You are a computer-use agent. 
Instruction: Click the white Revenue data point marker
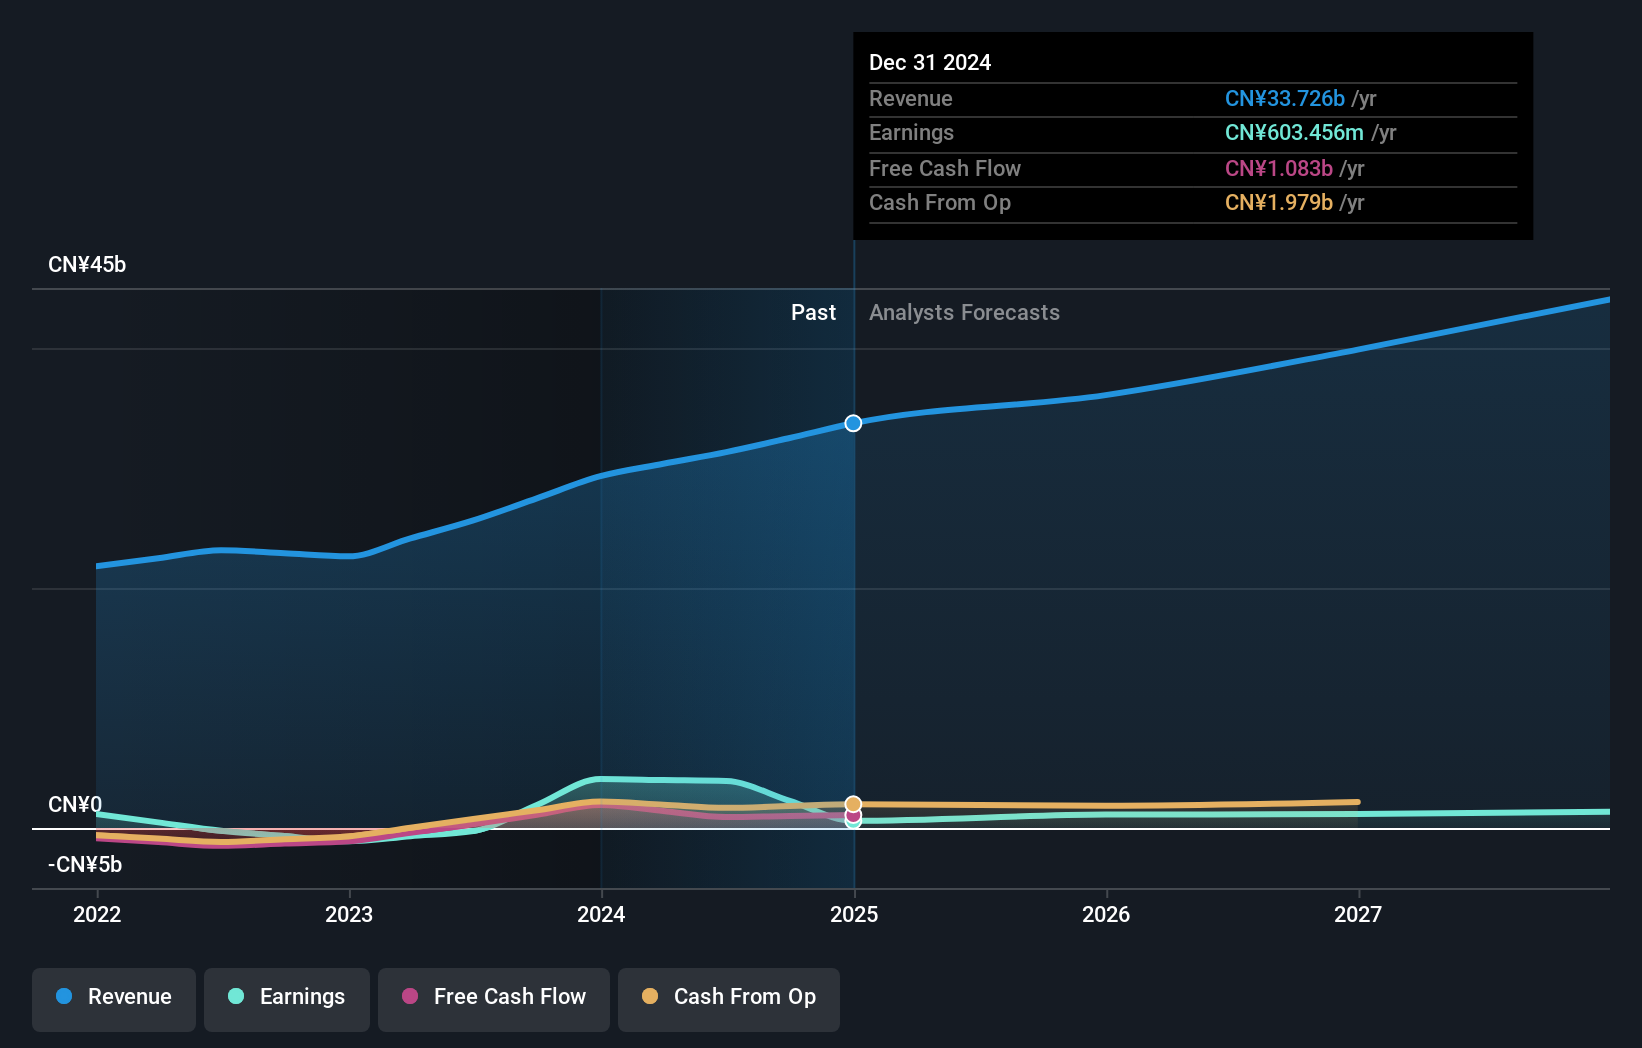852,423
